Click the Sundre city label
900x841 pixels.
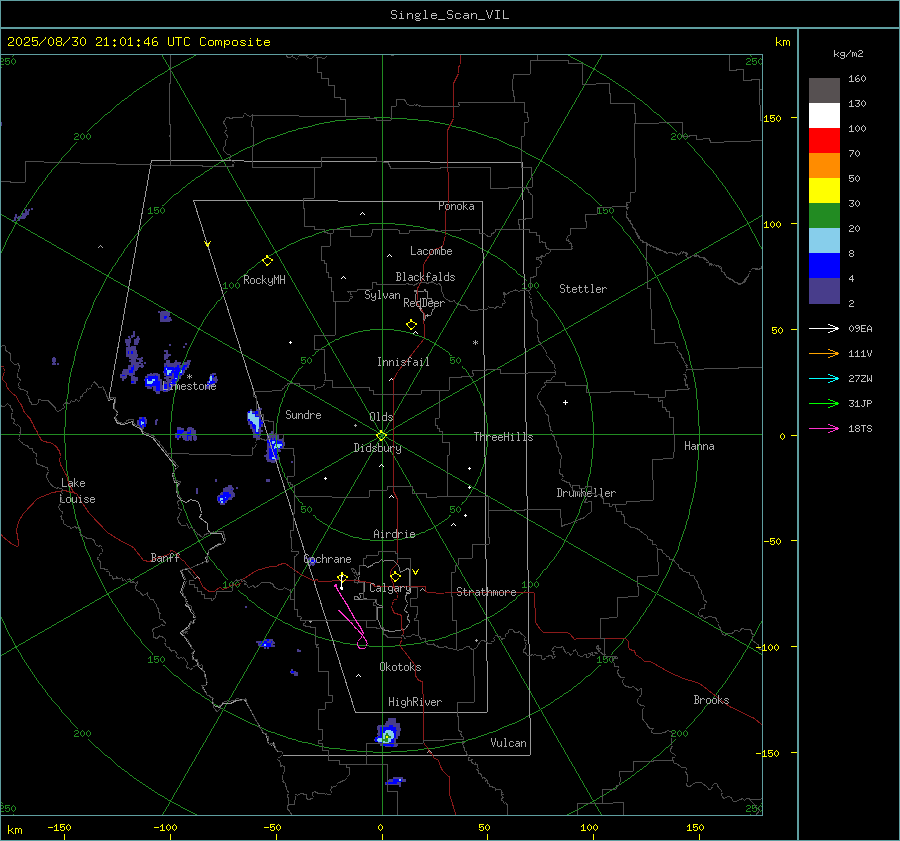click(x=303, y=415)
